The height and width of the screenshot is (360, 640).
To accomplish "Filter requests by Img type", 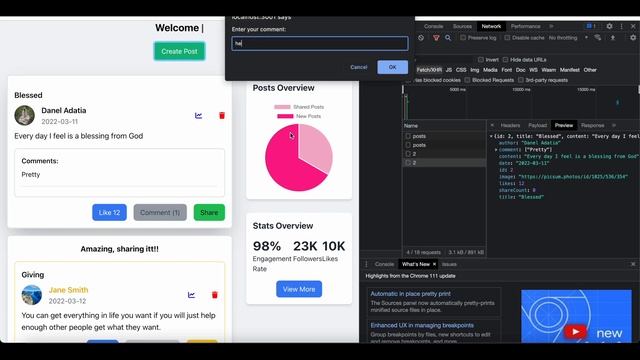I will 475,70.
